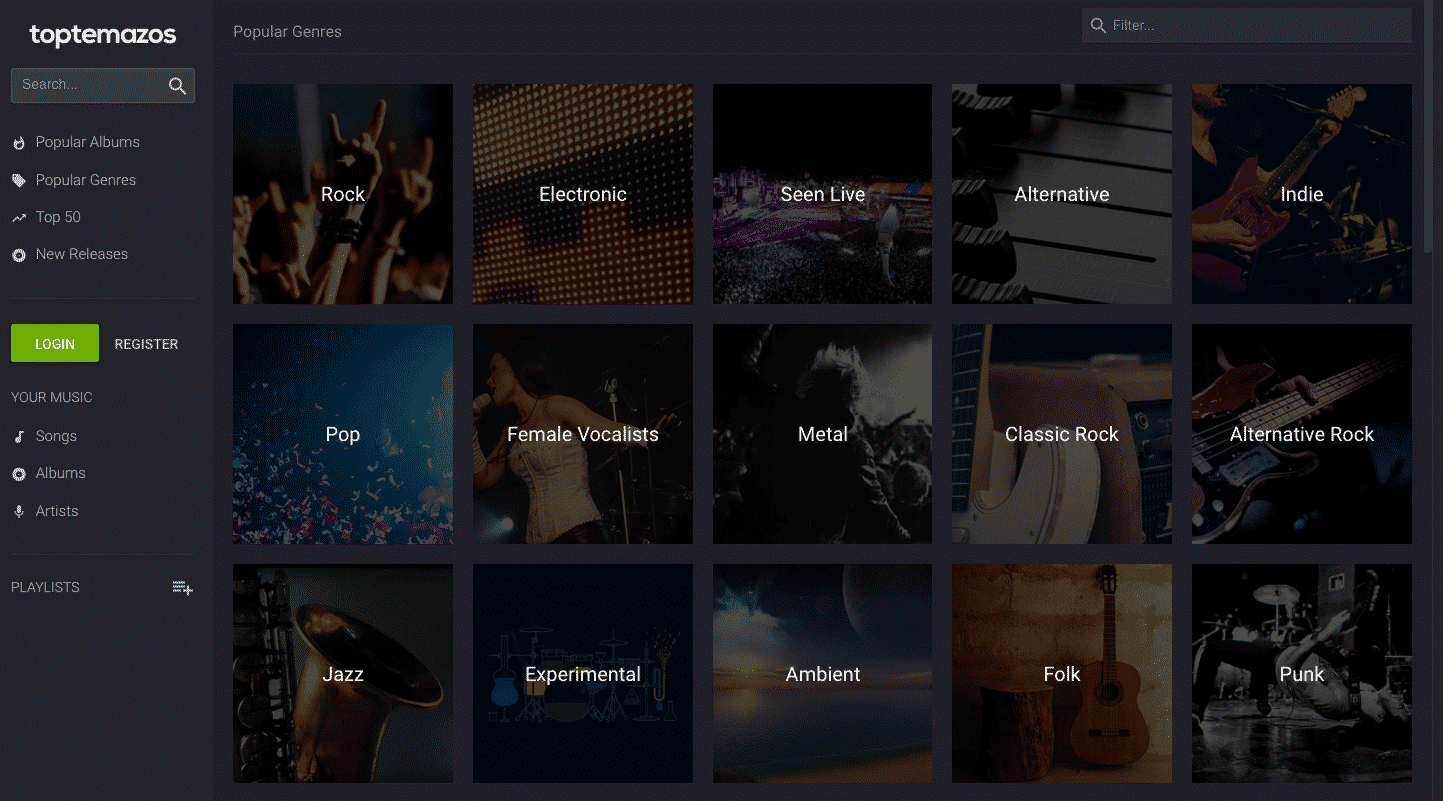The height and width of the screenshot is (801, 1443).
Task: Click the flame icon beside Popular Albums
Action: click(18, 143)
